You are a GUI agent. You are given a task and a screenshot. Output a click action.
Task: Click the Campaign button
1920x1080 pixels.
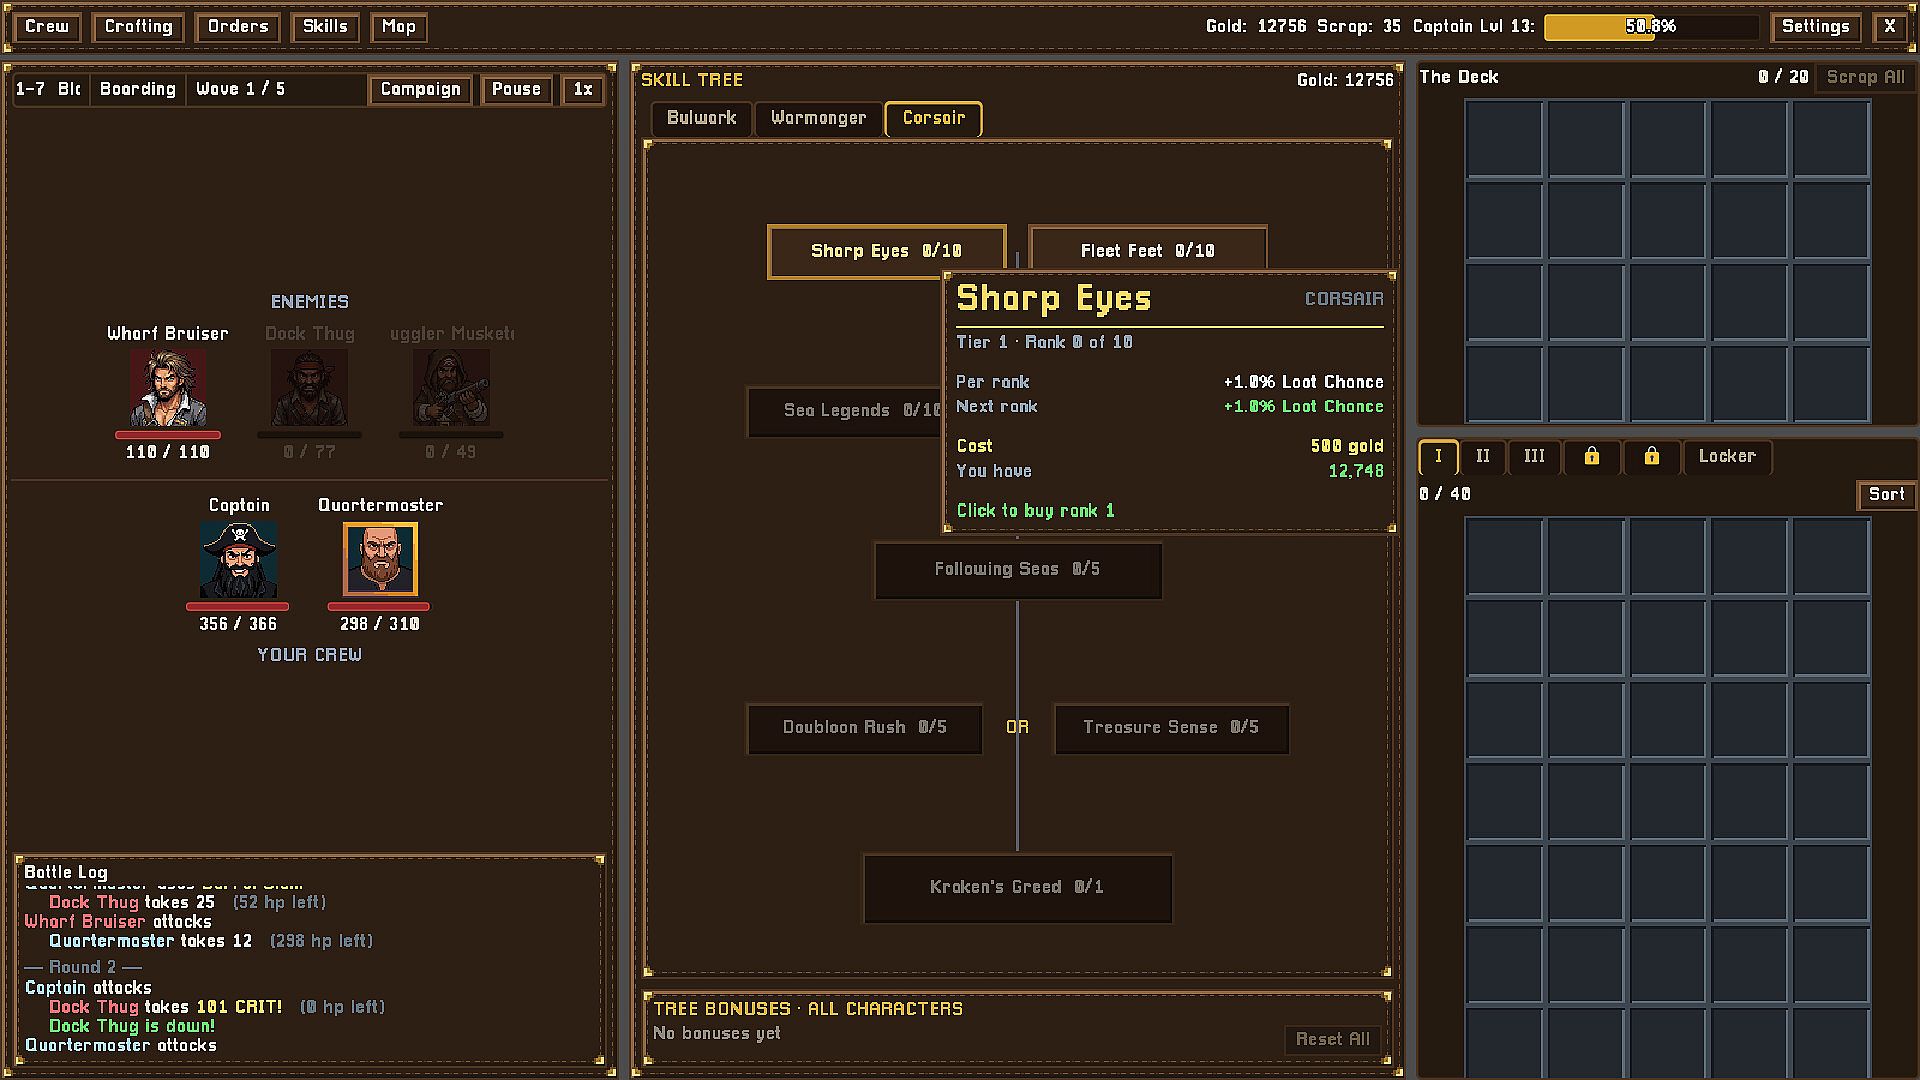point(420,89)
